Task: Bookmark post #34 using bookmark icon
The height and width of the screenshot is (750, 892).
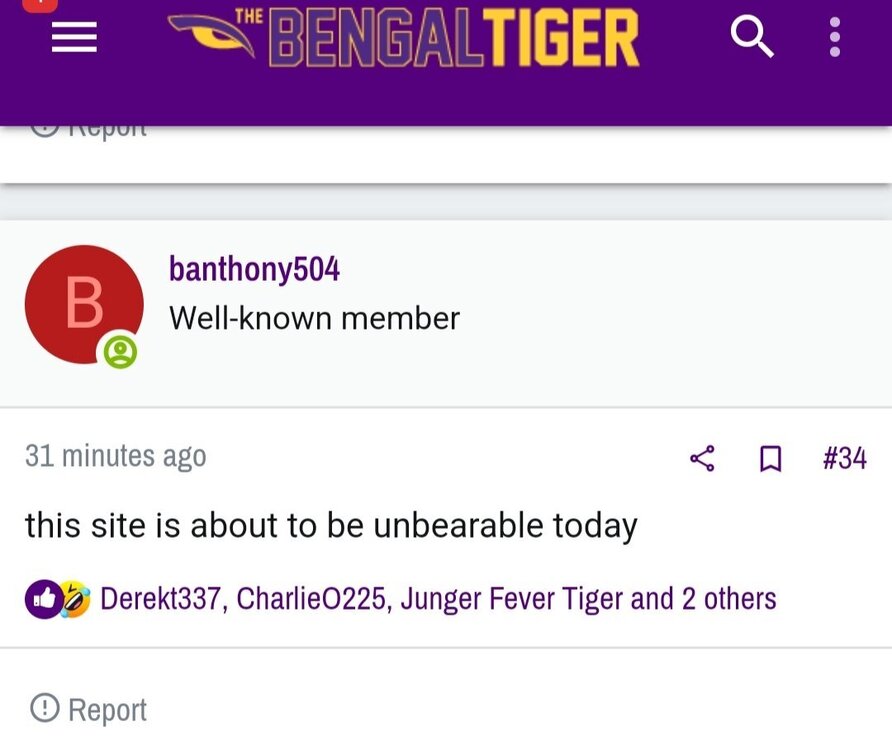Action: click(x=770, y=458)
